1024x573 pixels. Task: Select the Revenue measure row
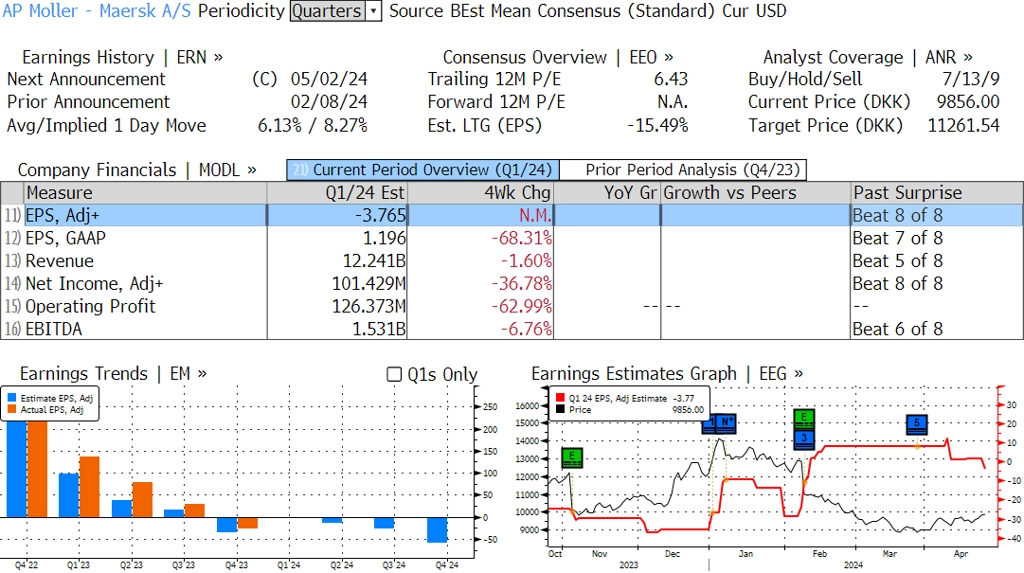tap(512, 261)
